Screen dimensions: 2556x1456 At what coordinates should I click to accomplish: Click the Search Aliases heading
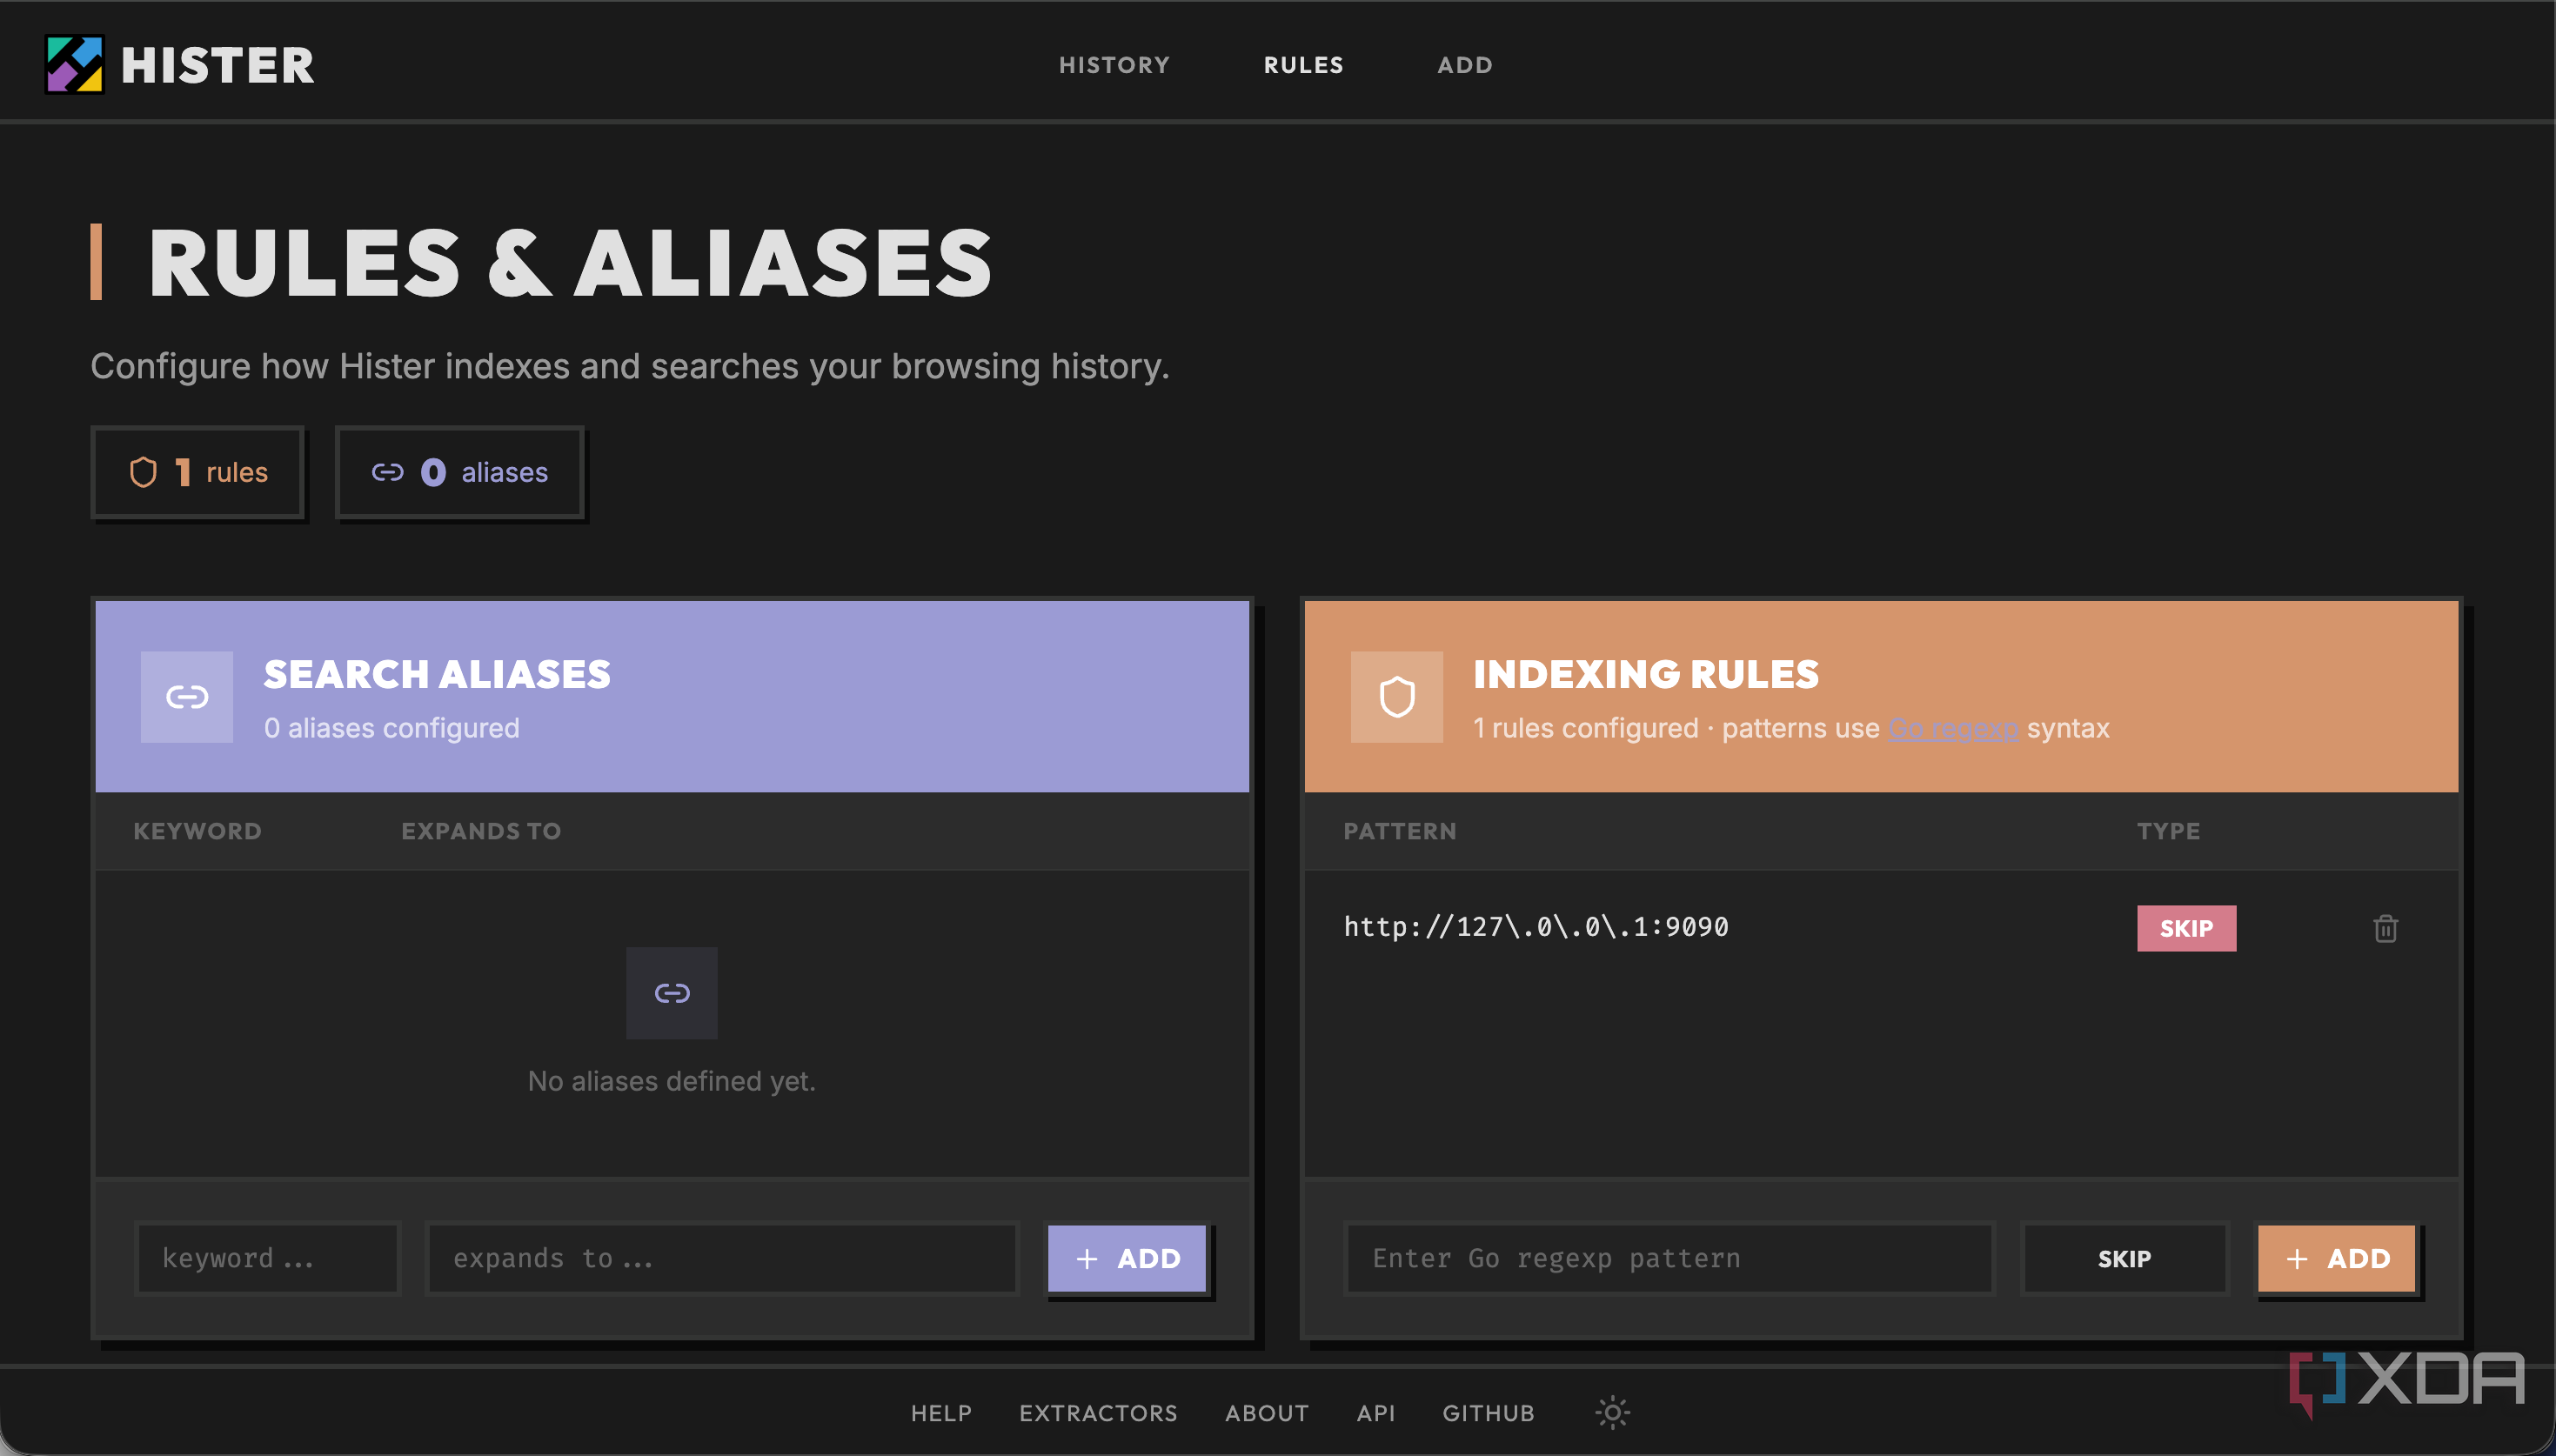pos(437,674)
